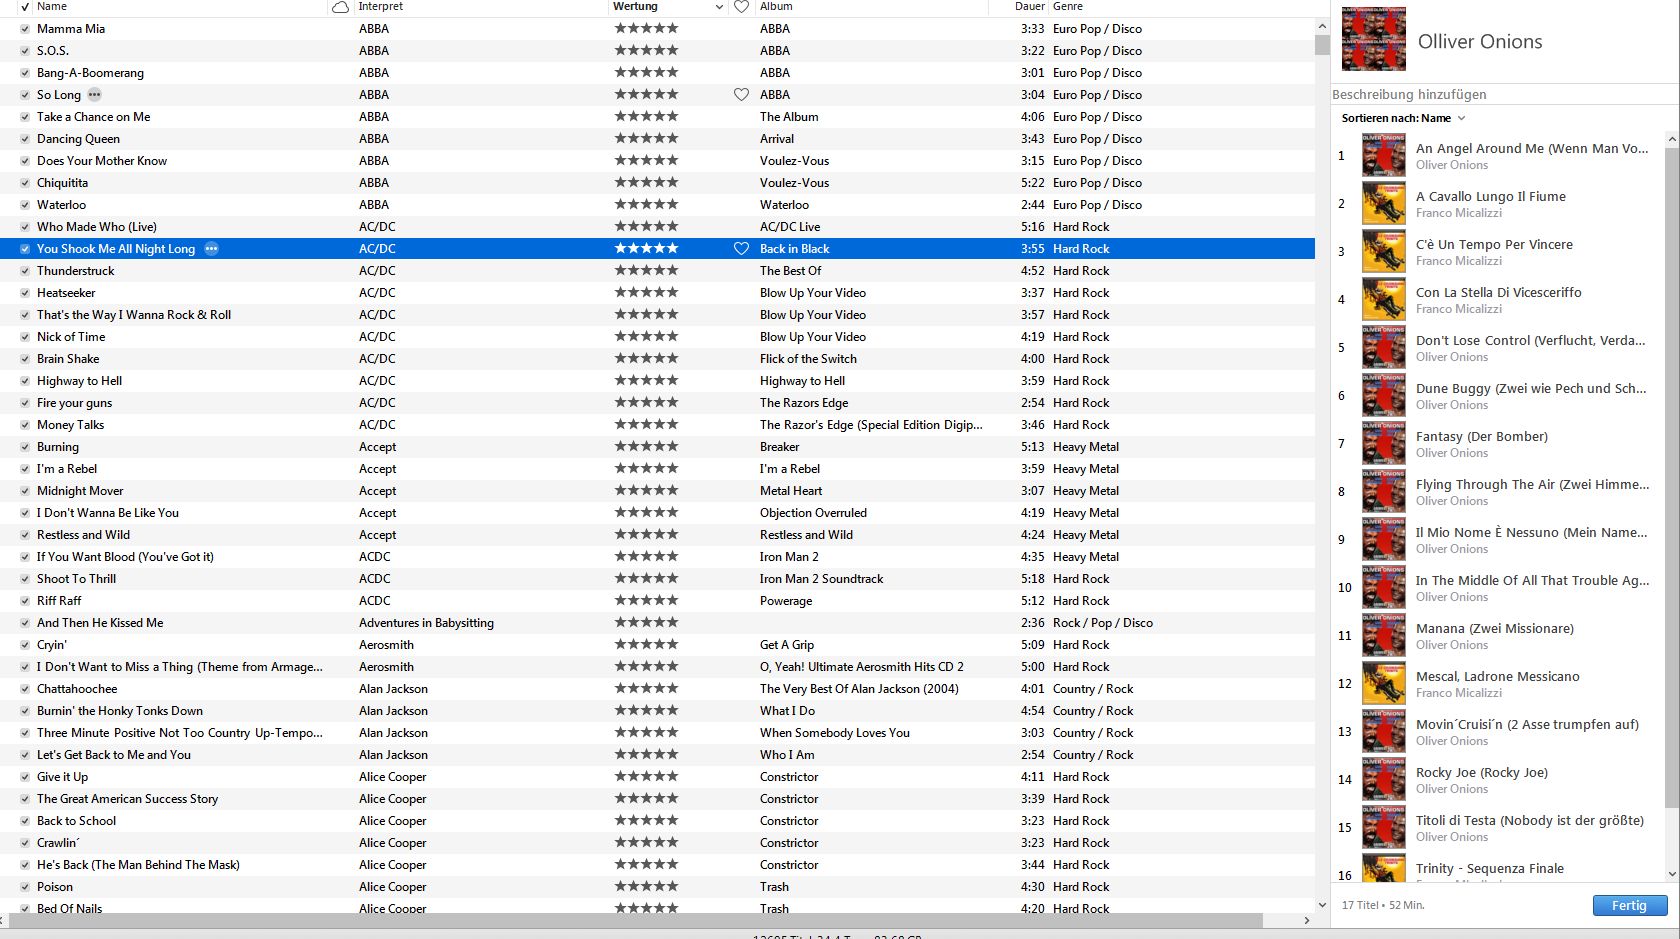Sort by the Interpret column header
Image resolution: width=1680 pixels, height=939 pixels.
click(381, 7)
